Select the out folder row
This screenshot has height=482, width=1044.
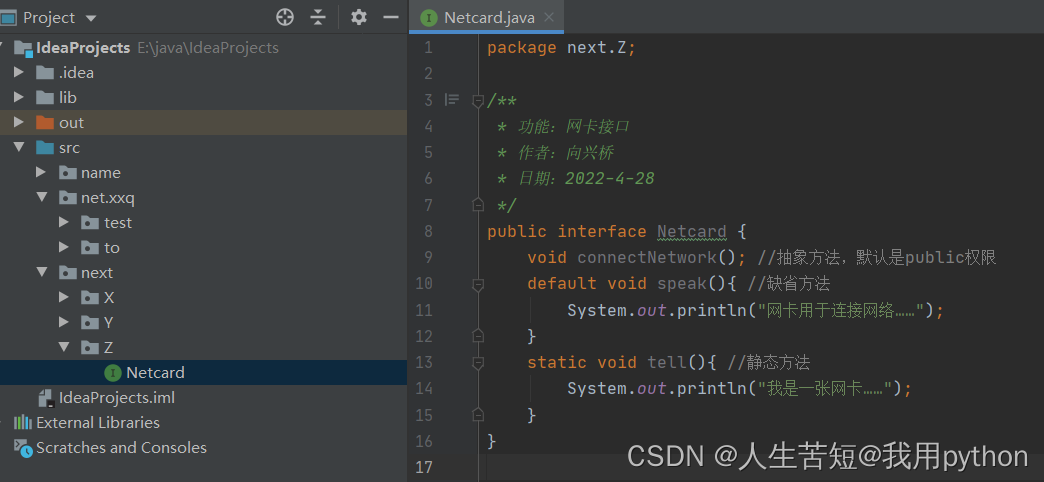pyautogui.click(x=203, y=122)
